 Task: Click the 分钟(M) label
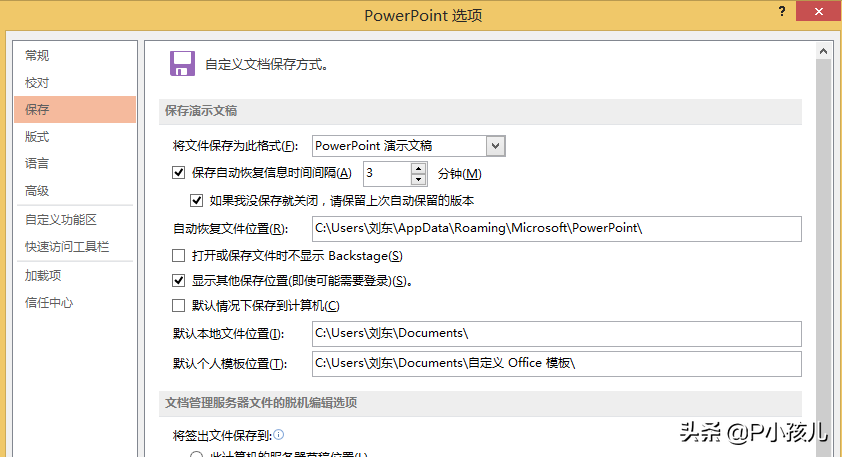[460, 174]
